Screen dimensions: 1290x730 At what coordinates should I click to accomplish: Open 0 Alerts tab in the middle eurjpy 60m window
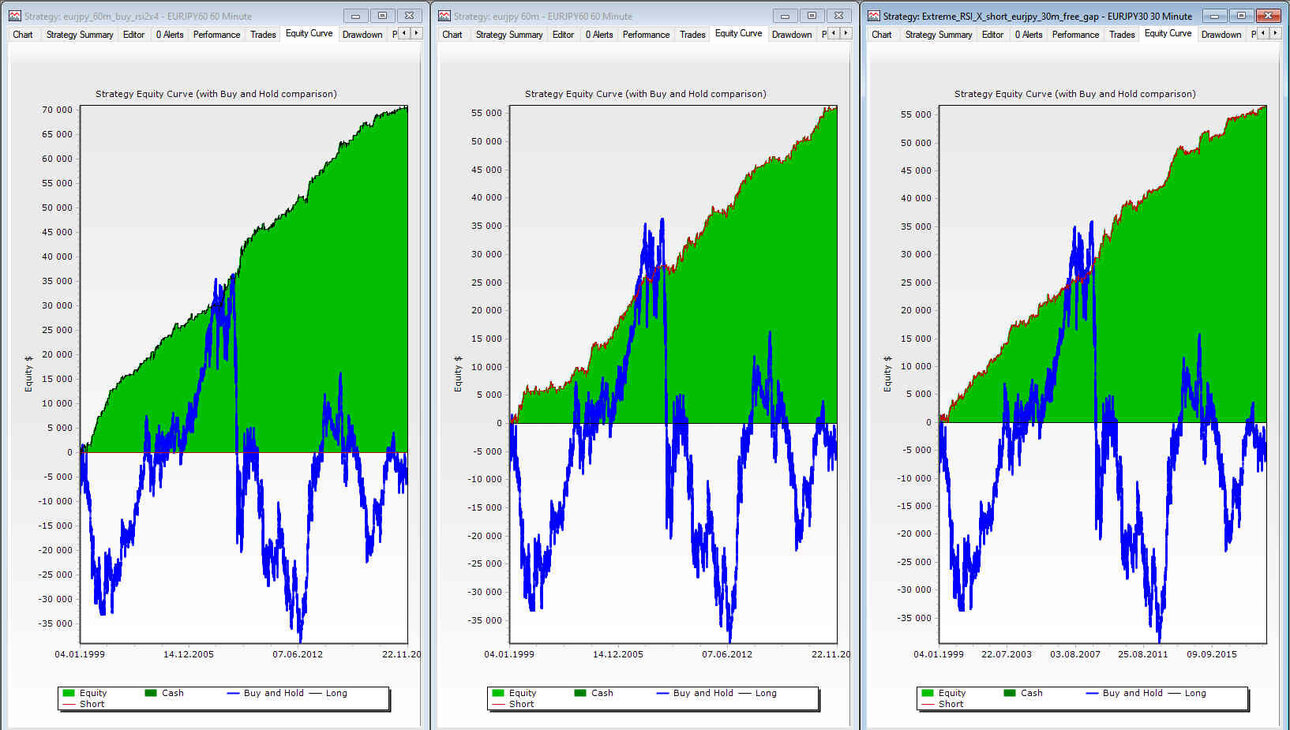pos(599,34)
